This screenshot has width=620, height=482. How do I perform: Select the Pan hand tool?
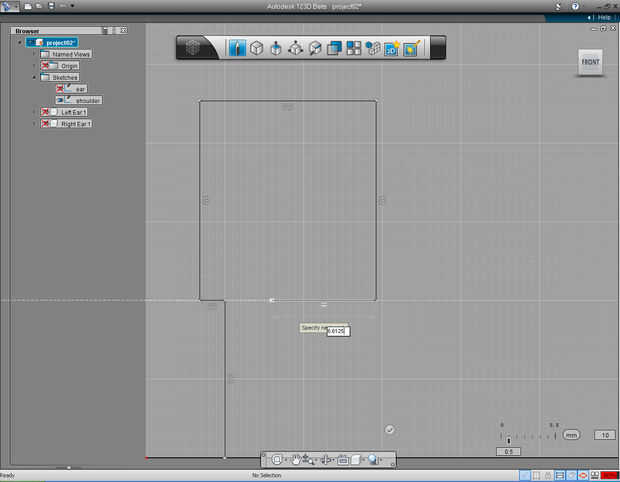(x=296, y=459)
